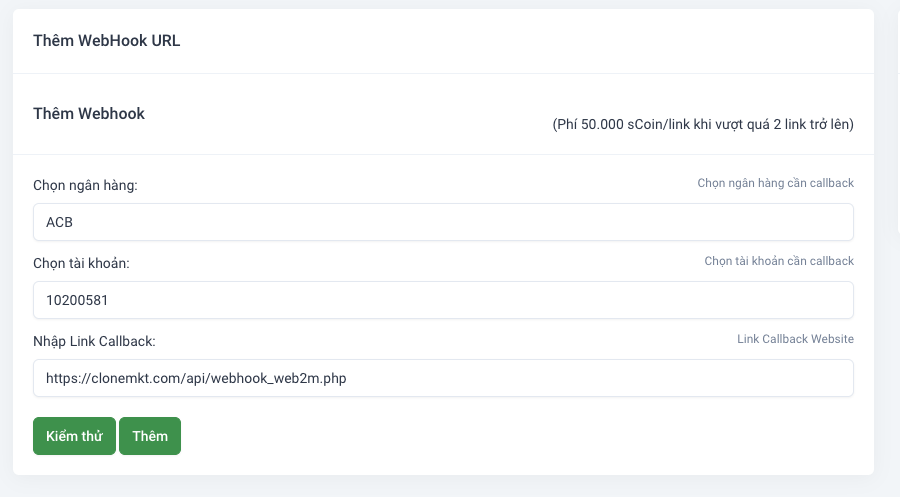Click the Chọn ngân hàng cần callback hint
900x497 pixels.
pos(775,184)
